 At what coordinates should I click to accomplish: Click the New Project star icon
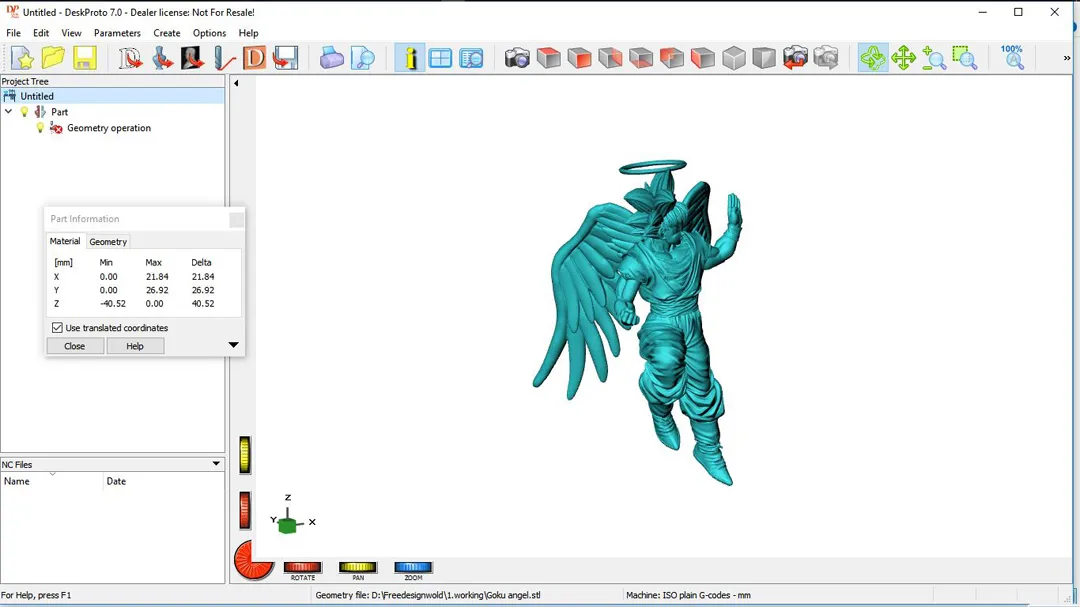pyautogui.click(x=22, y=58)
